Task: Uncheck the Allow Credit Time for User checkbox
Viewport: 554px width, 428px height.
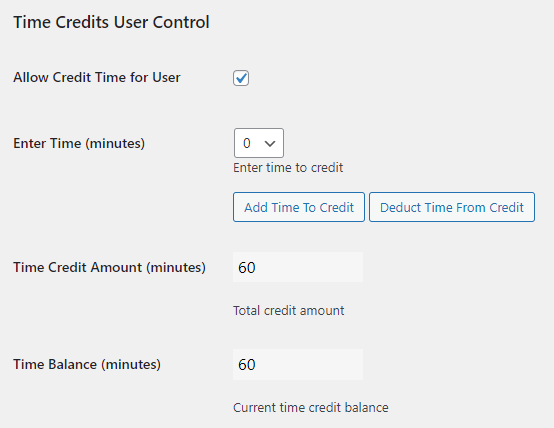Action: (x=241, y=78)
